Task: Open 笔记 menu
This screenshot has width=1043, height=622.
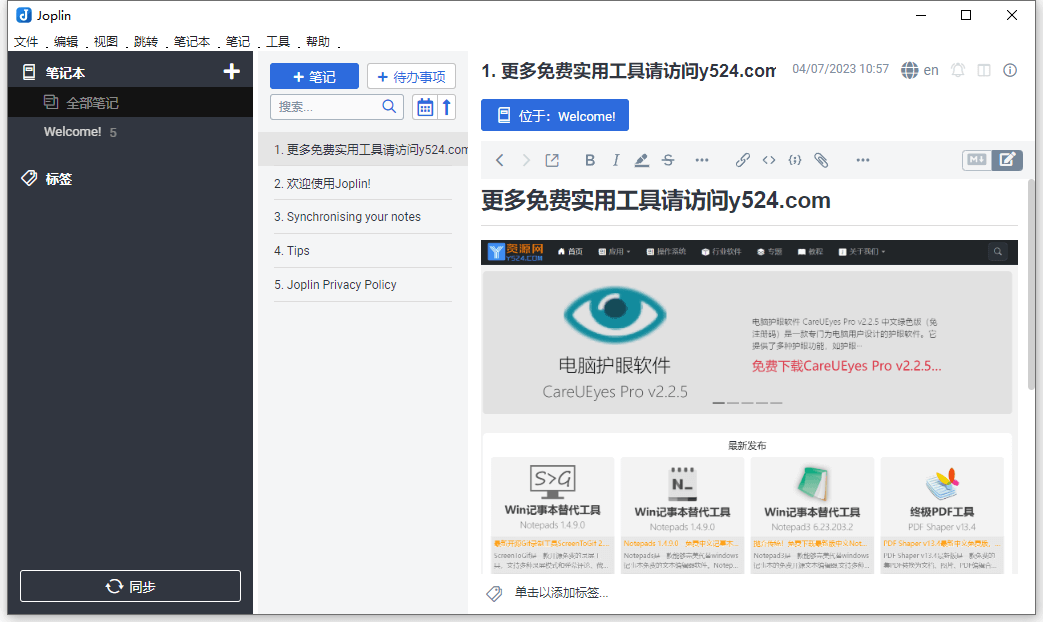Action: pyautogui.click(x=237, y=42)
